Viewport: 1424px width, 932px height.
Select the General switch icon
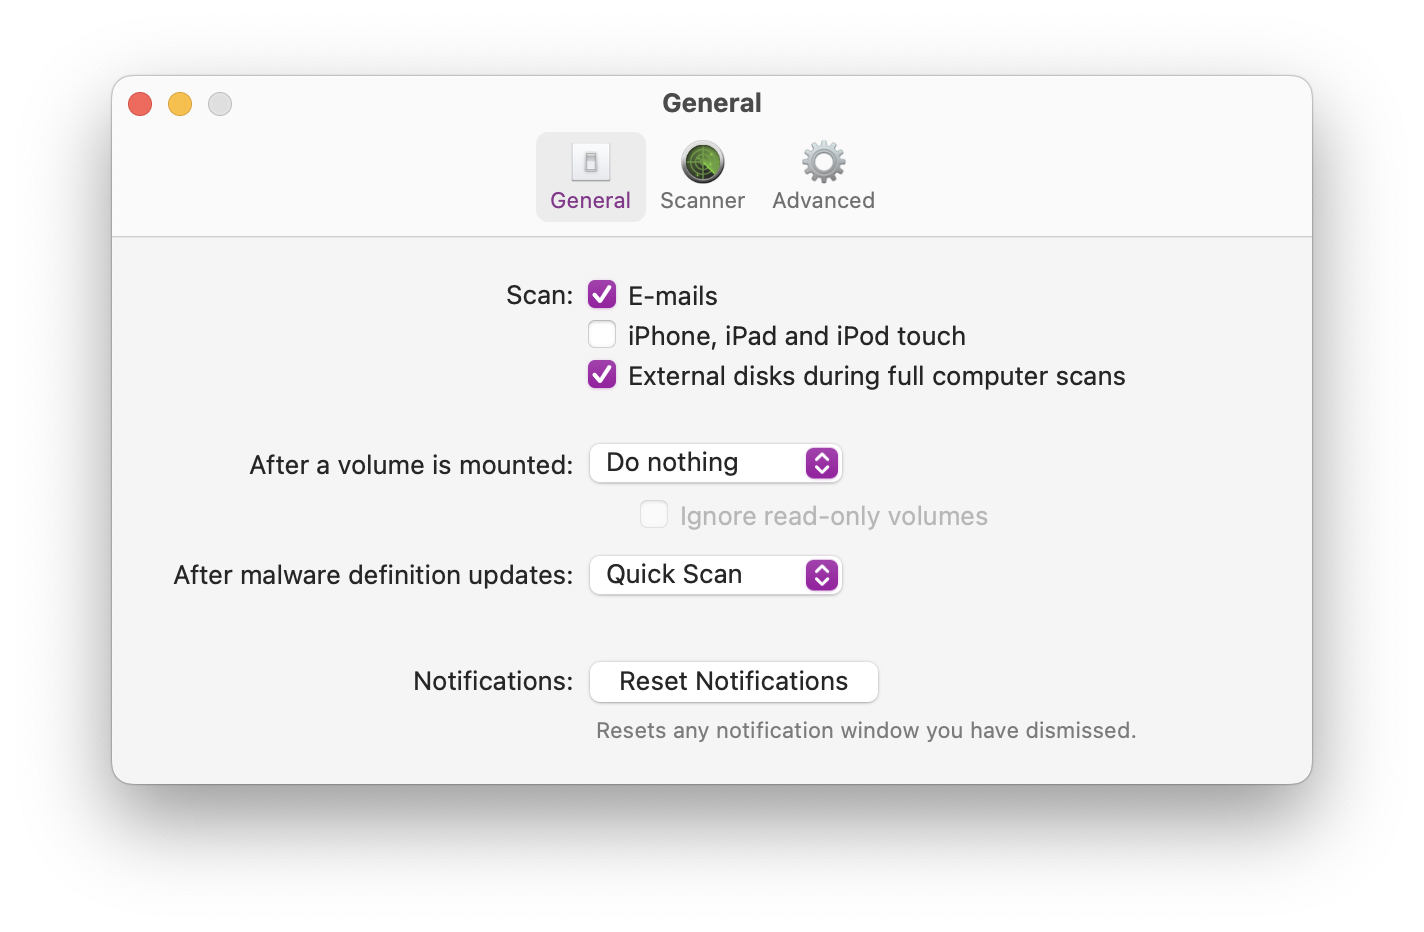(x=591, y=162)
